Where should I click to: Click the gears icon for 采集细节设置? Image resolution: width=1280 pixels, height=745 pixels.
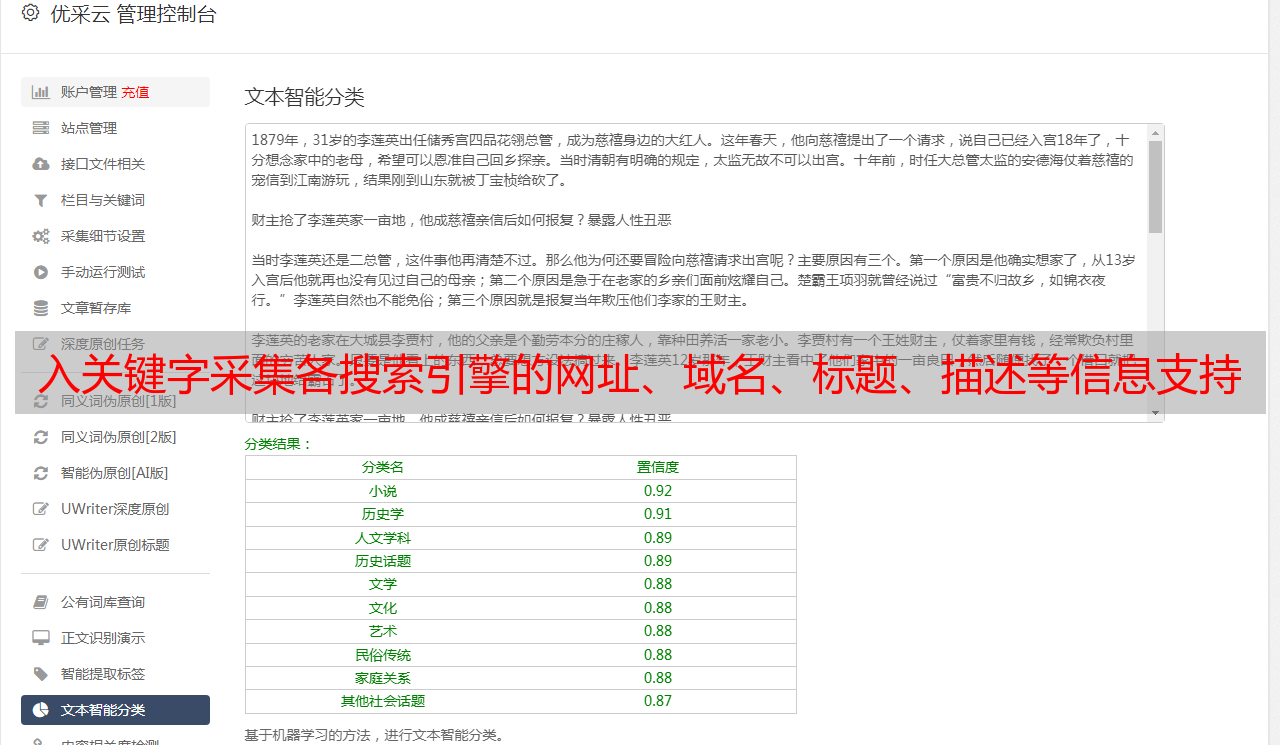41,236
